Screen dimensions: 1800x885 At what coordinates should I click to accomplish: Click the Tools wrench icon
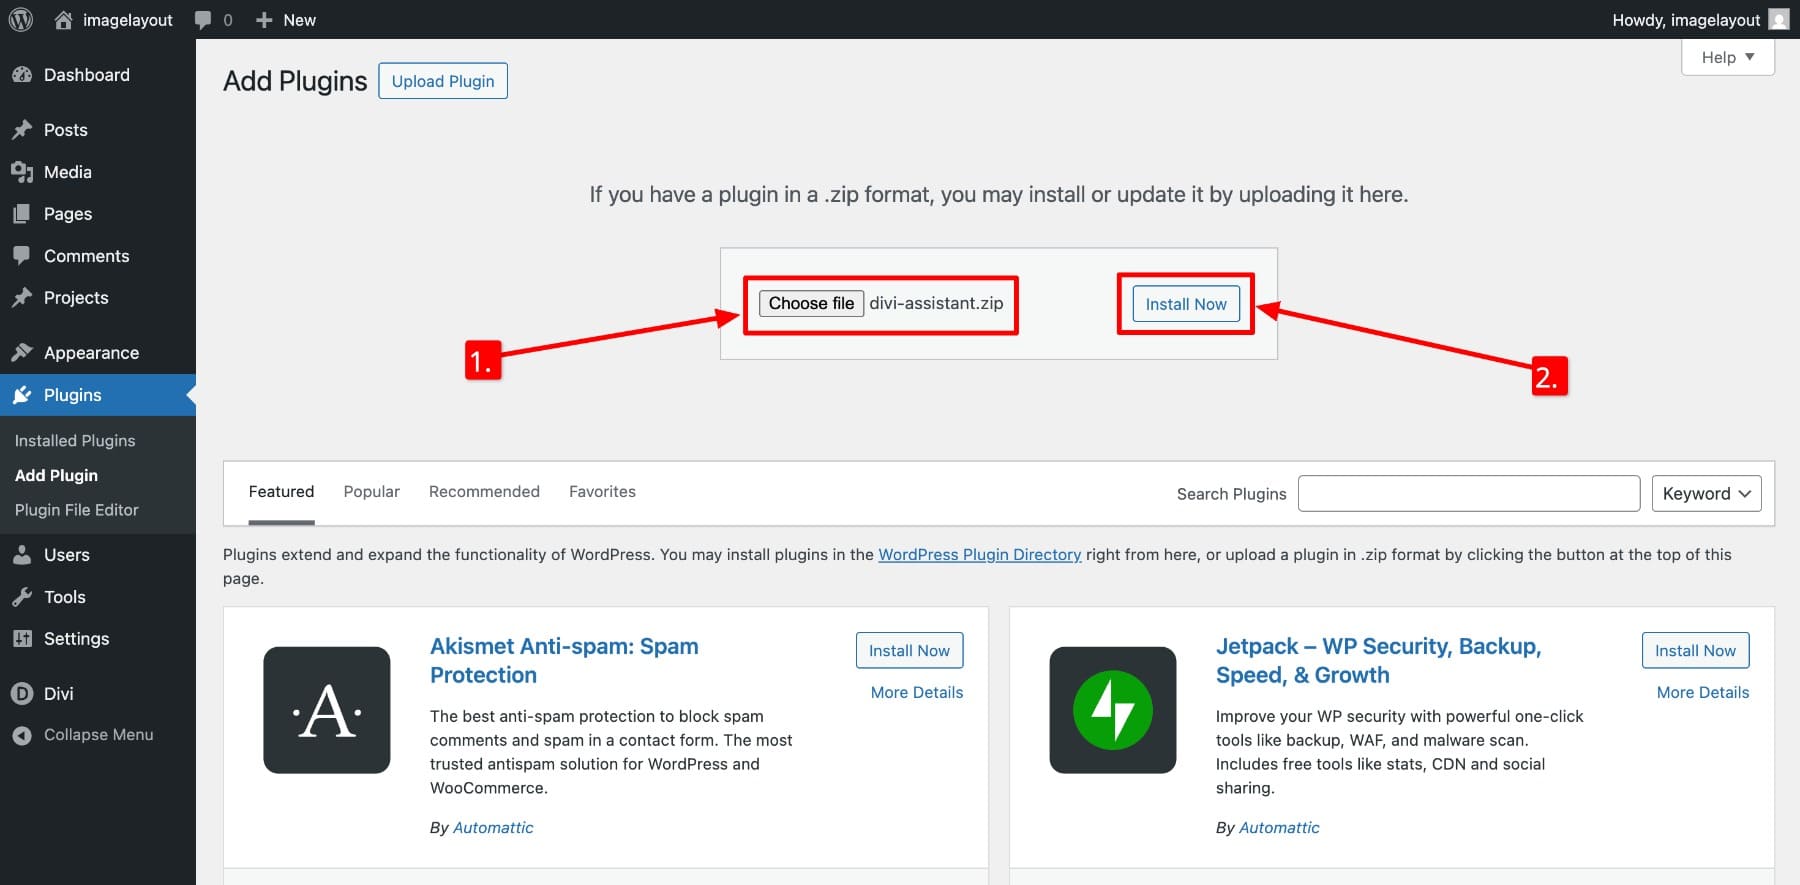coord(22,597)
